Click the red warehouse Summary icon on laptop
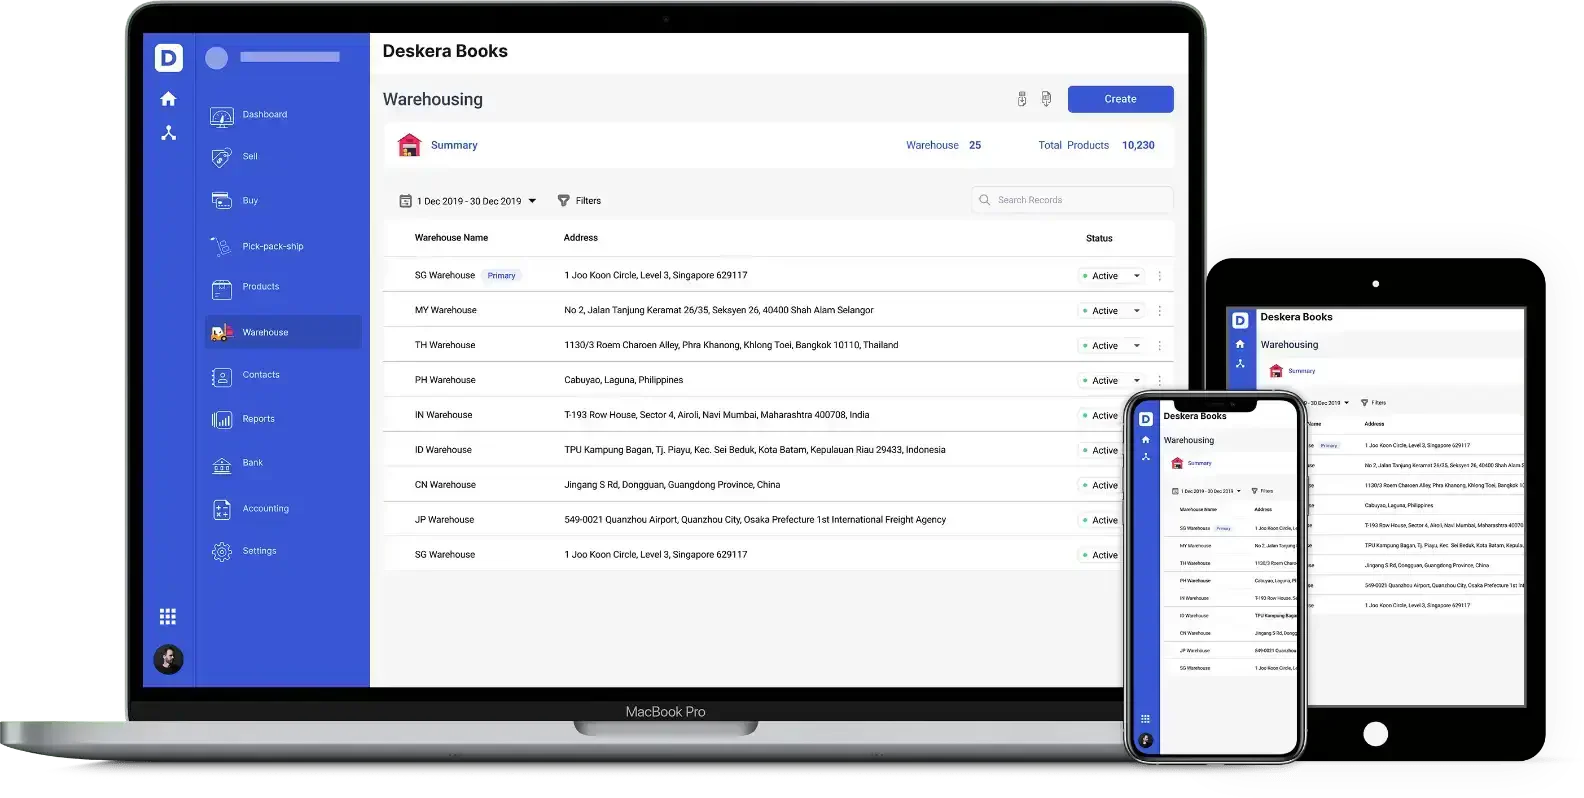Screen dimensions: 1584x798 tap(410, 145)
